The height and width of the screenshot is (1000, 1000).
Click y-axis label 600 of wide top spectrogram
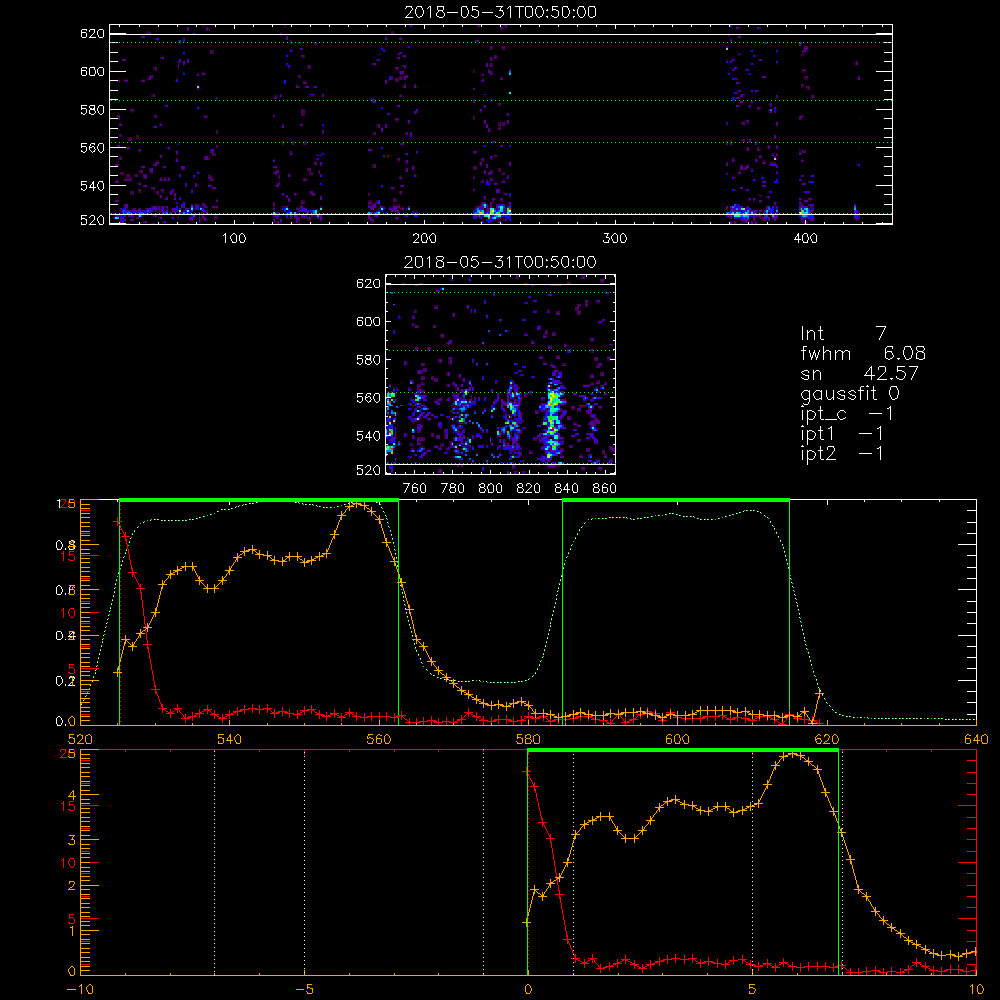[92, 71]
